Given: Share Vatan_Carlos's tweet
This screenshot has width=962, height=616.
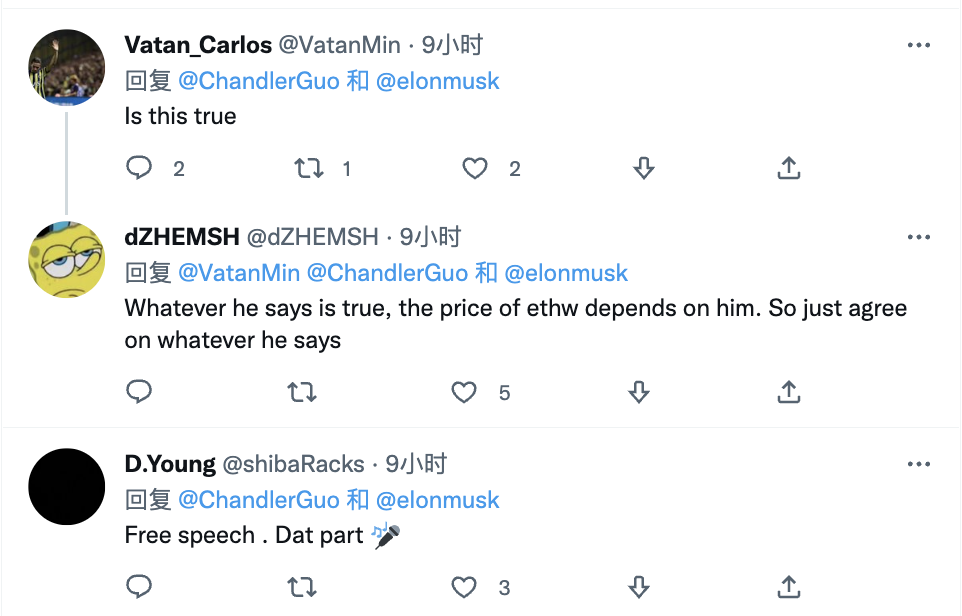Looking at the screenshot, I should pos(789,168).
